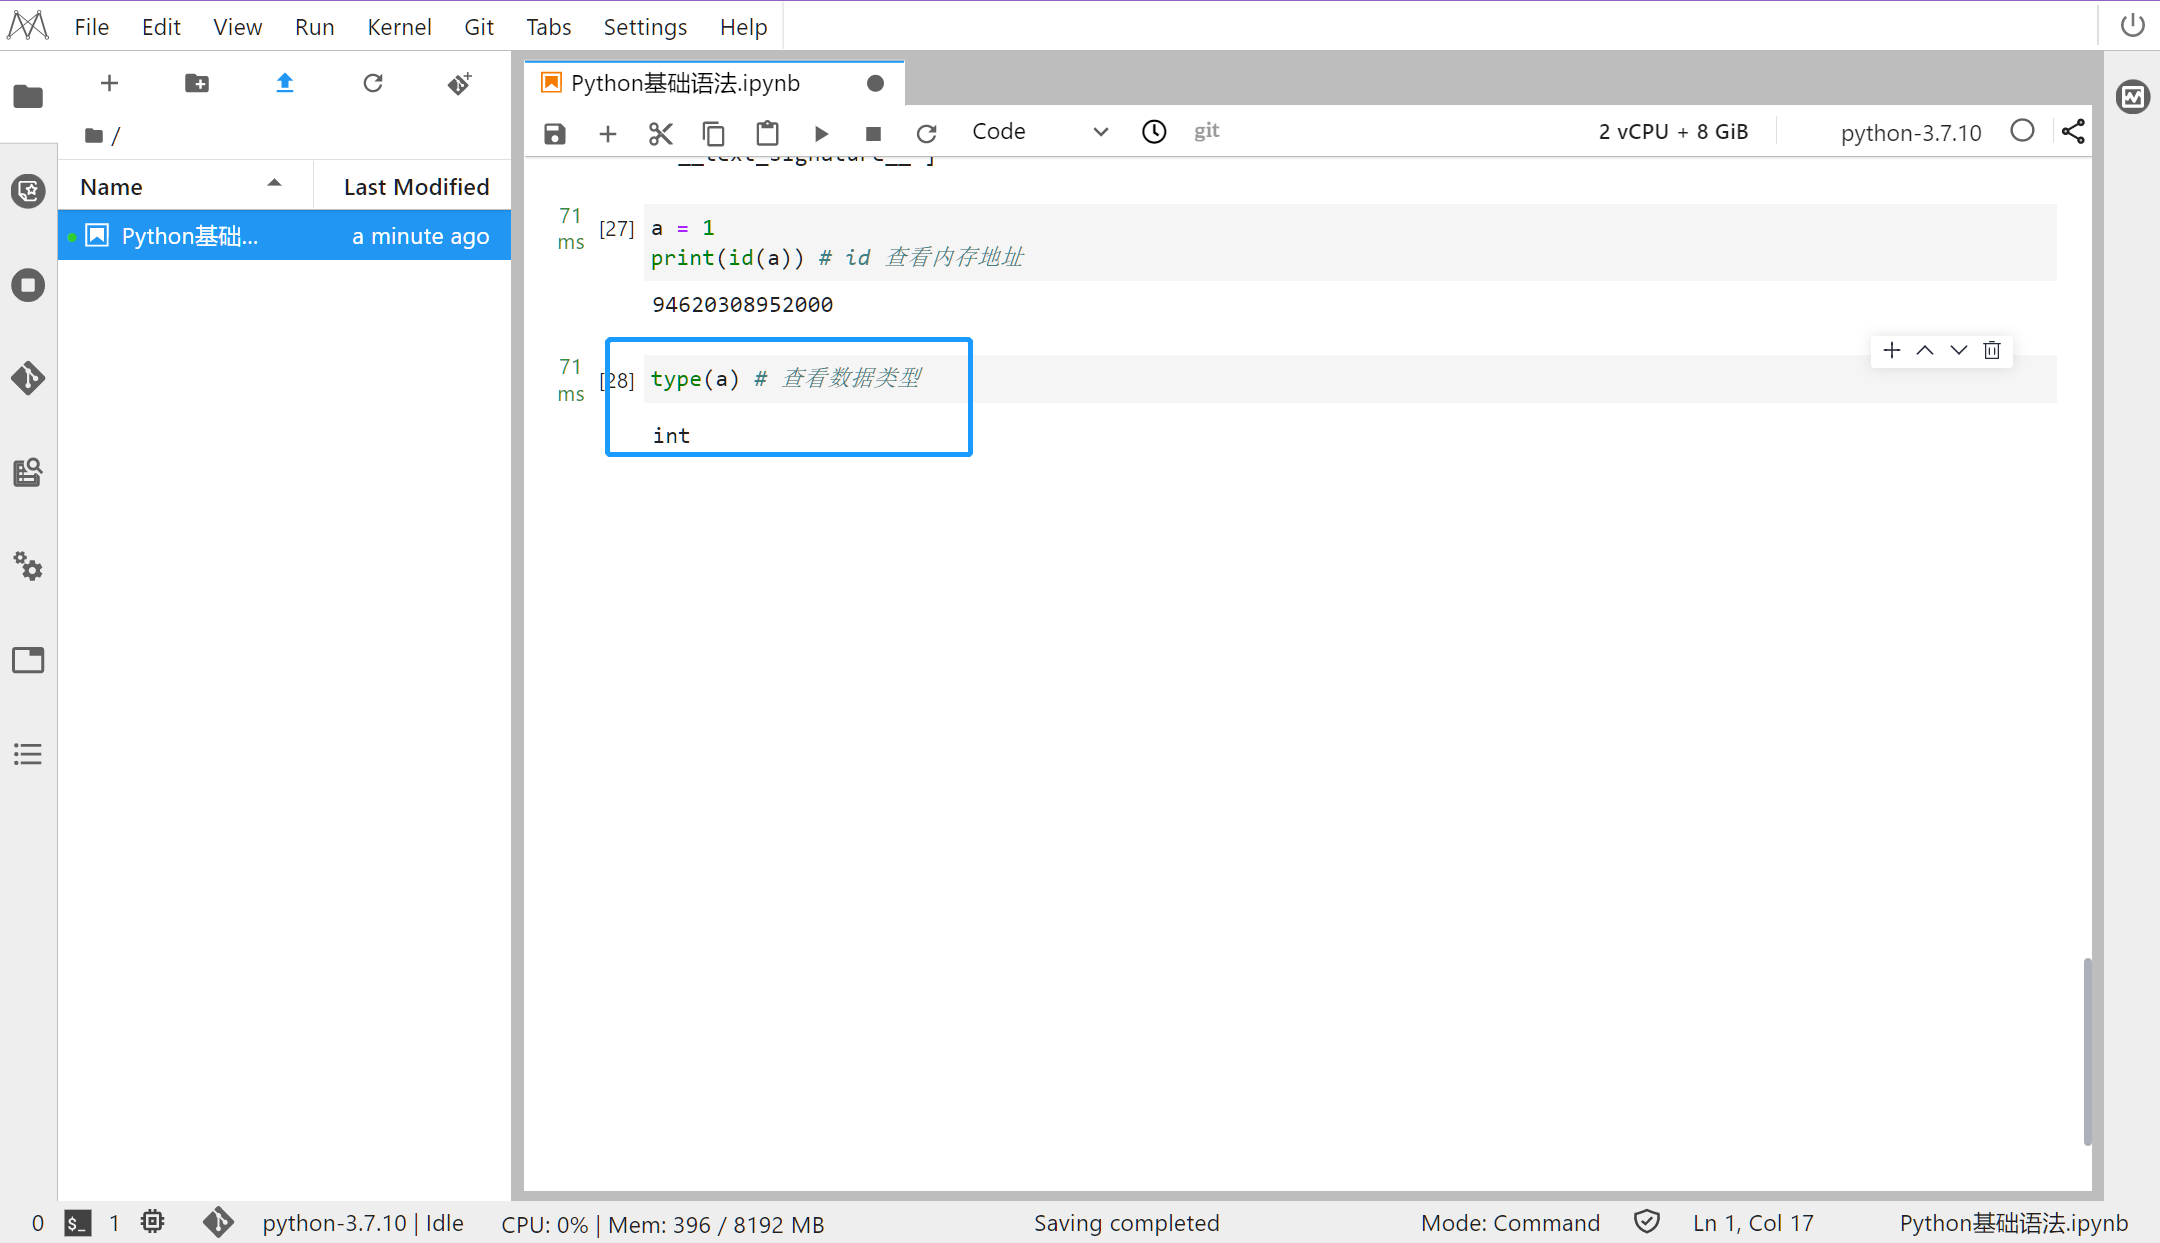The width and height of the screenshot is (2160, 1243).
Task: Open the Edit menu
Action: (x=161, y=27)
